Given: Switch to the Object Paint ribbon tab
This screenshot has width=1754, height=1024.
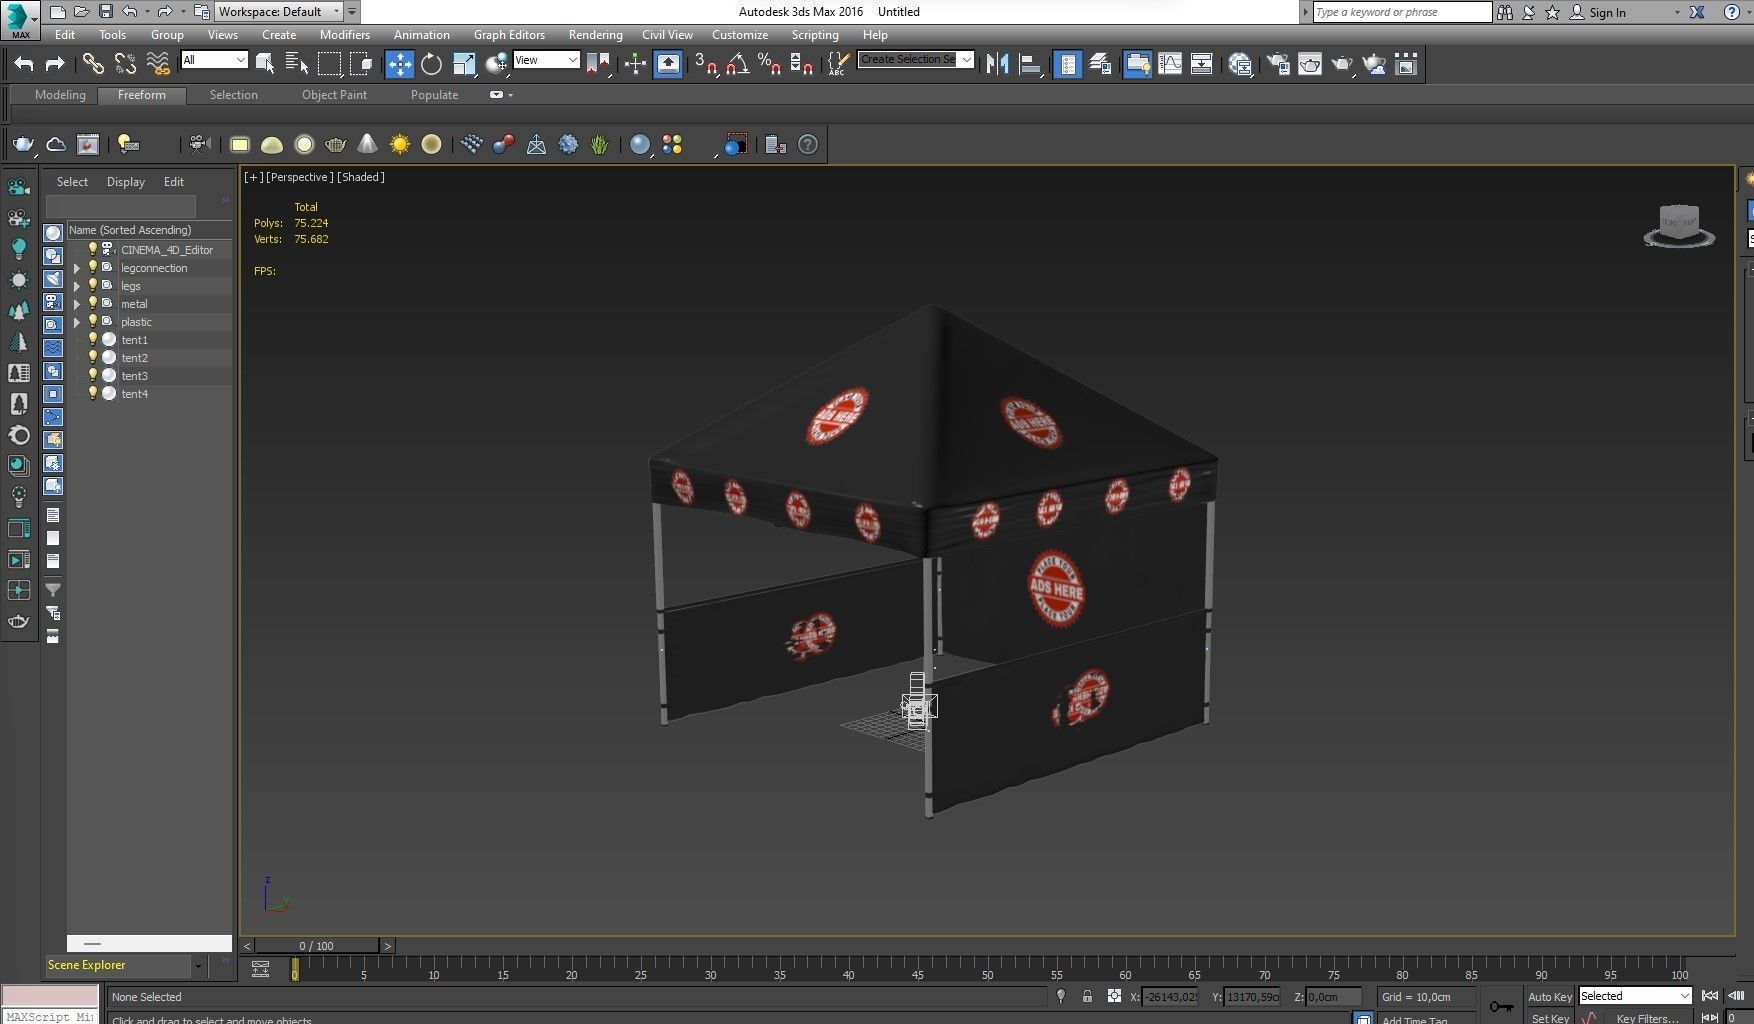Looking at the screenshot, I should coord(335,95).
